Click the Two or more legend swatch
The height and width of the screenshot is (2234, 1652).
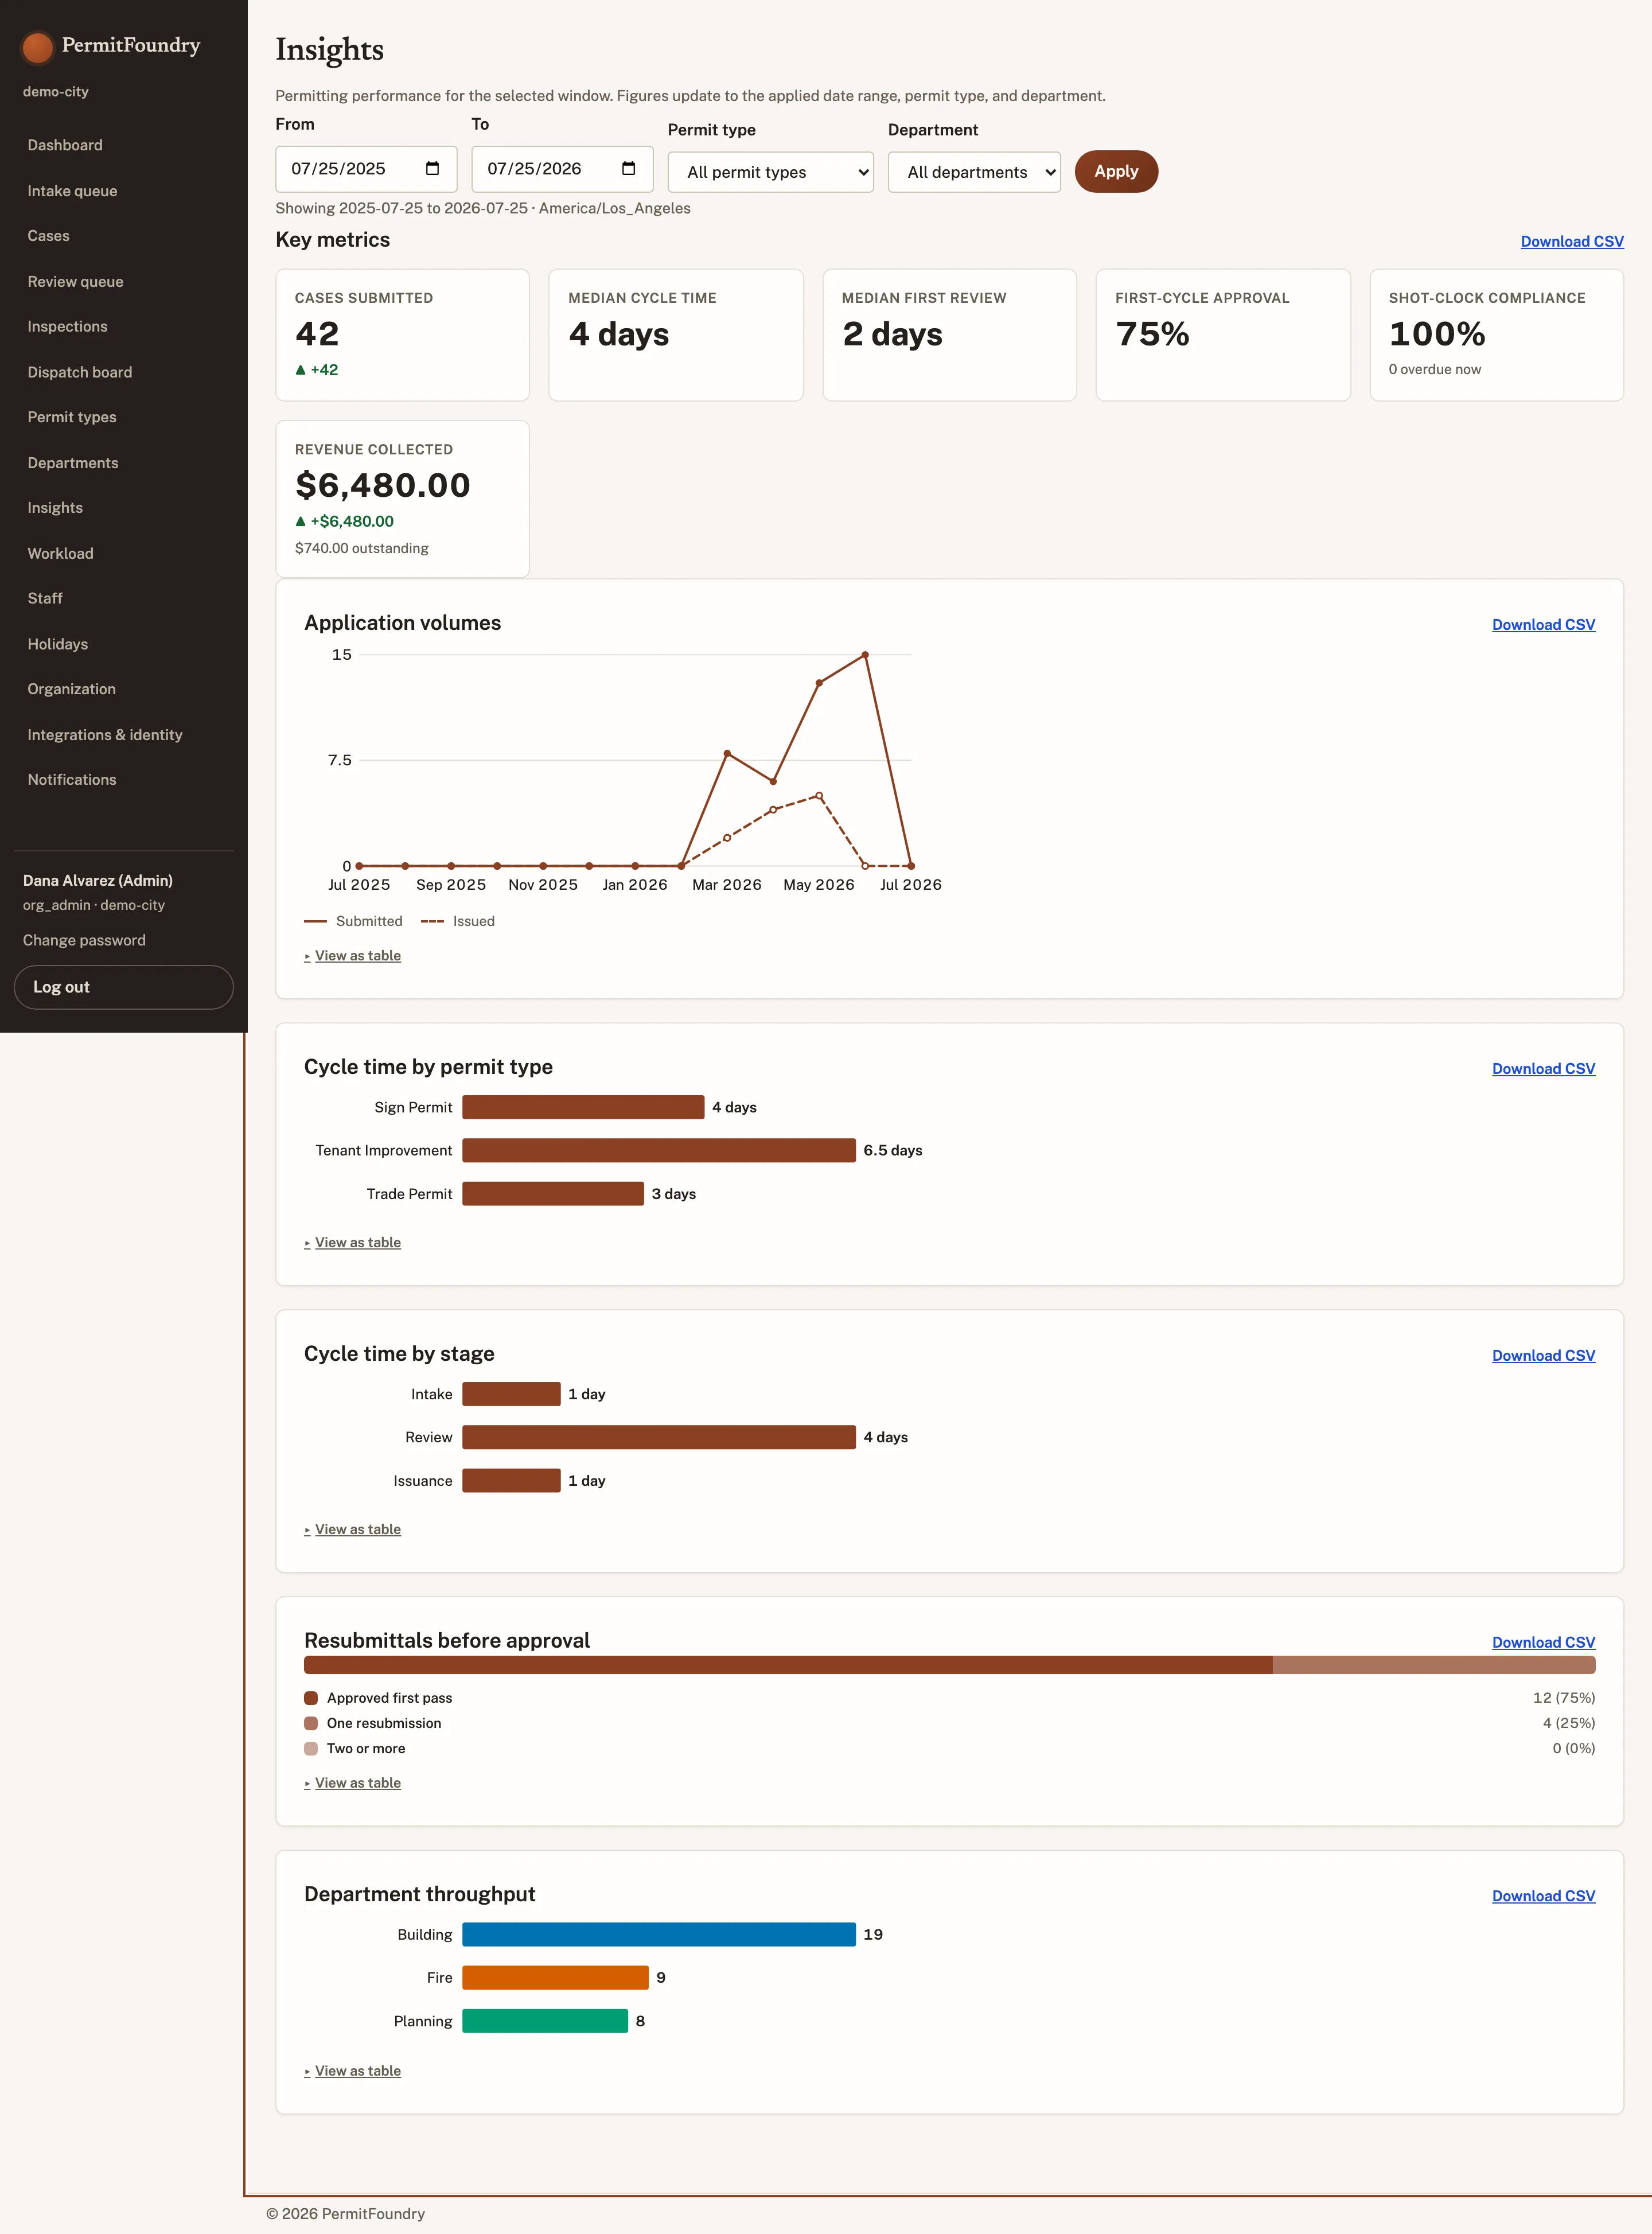pyautogui.click(x=311, y=1748)
